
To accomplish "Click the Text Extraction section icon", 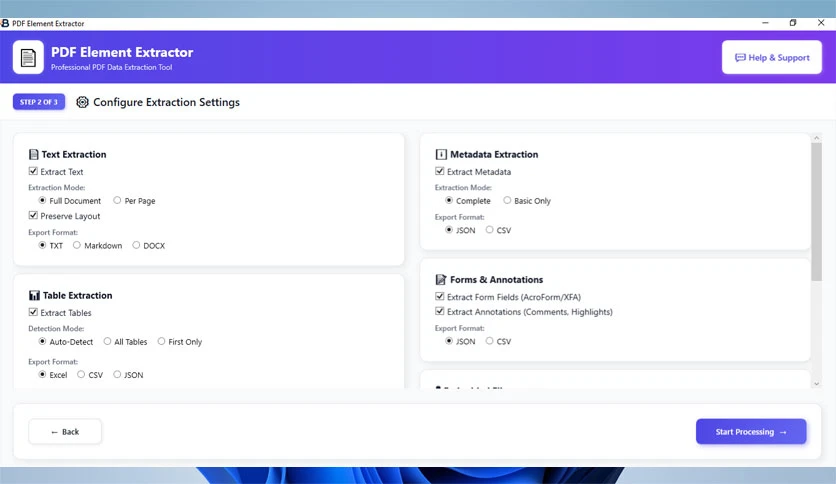I will coord(34,155).
